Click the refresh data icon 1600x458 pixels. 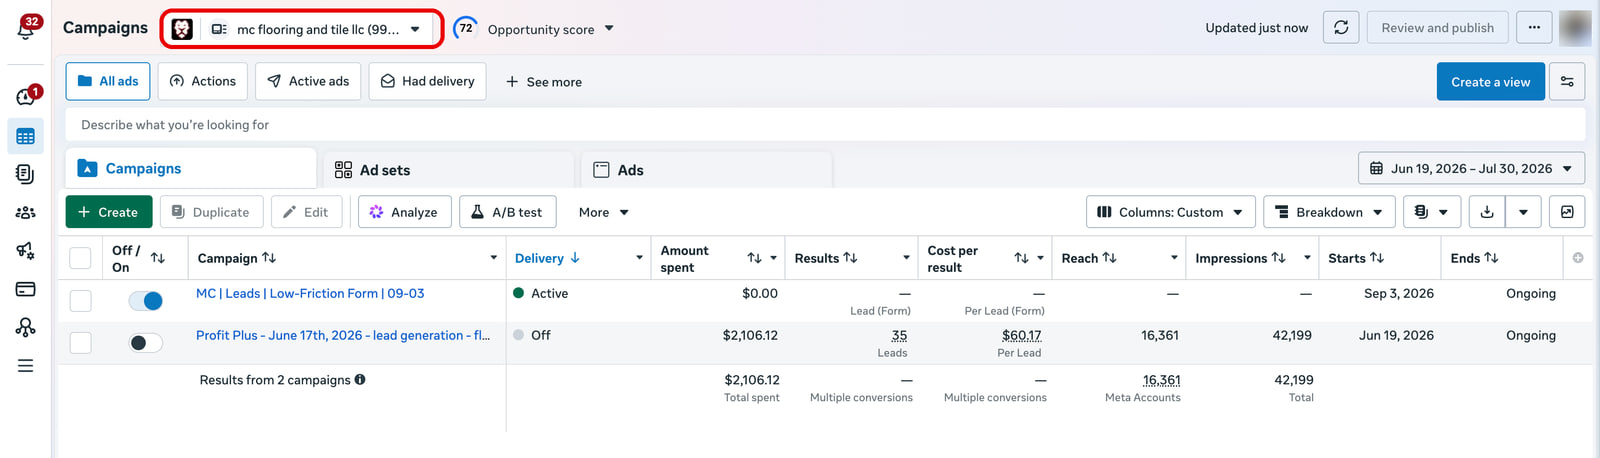coord(1341,28)
